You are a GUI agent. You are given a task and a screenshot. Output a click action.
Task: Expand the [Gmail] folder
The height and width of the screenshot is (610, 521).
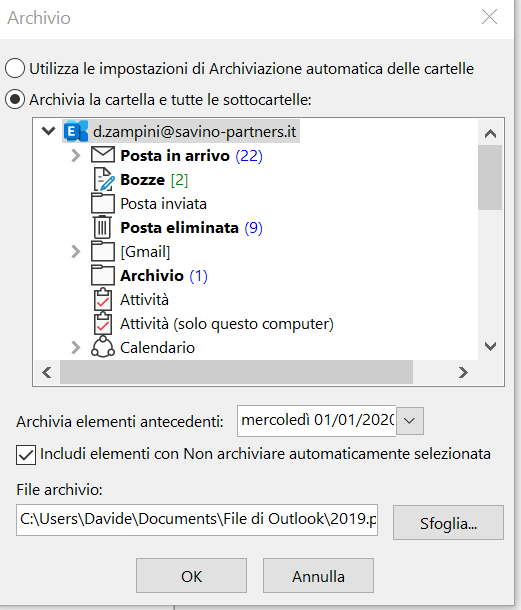[75, 252]
